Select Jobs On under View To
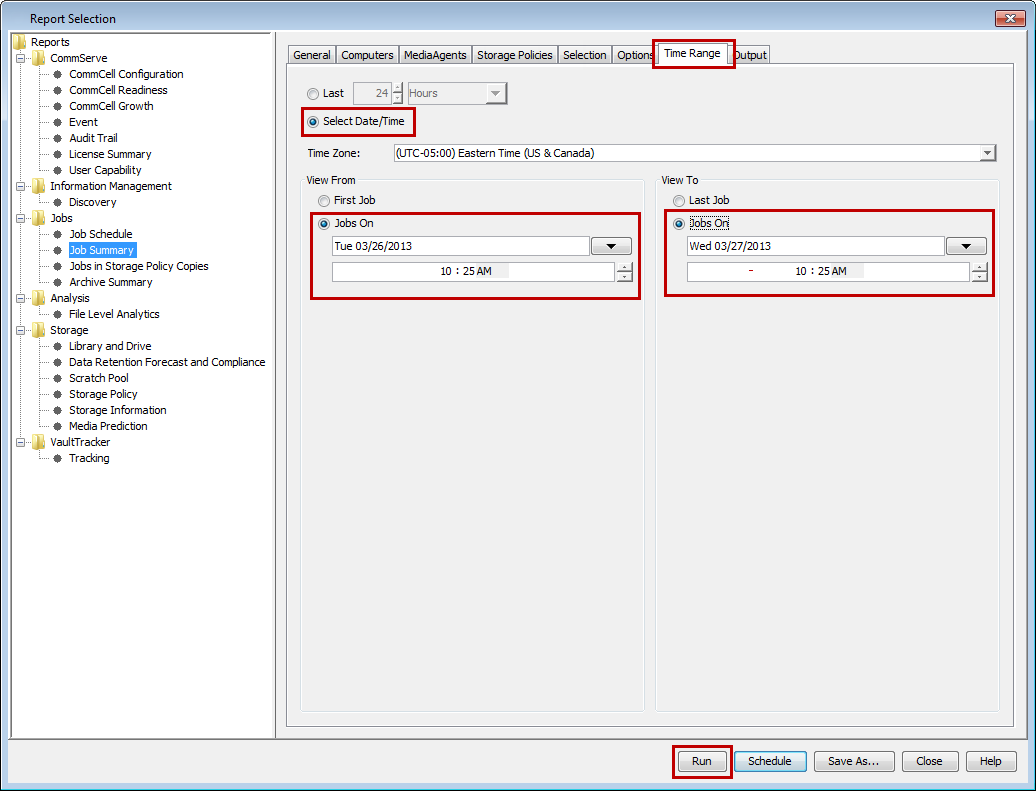The image size is (1036, 791). 679,224
